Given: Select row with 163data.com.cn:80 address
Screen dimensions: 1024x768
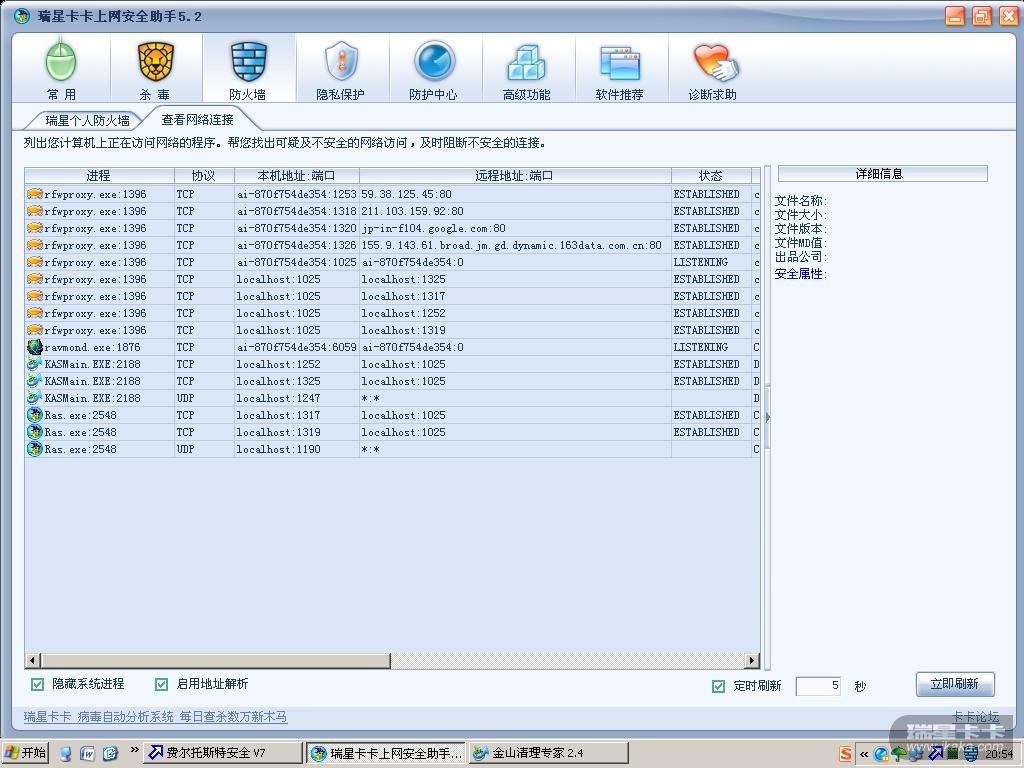Looking at the screenshot, I should coord(392,245).
